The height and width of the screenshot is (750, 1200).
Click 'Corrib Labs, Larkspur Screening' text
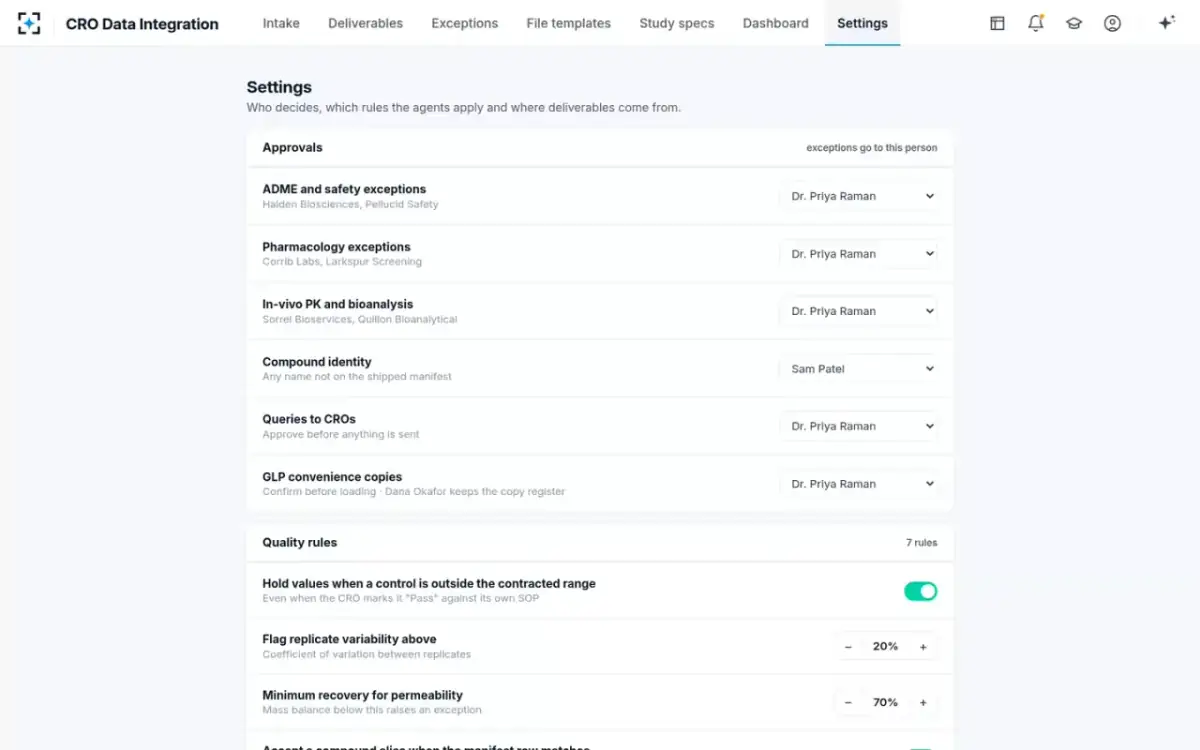[x=342, y=262]
